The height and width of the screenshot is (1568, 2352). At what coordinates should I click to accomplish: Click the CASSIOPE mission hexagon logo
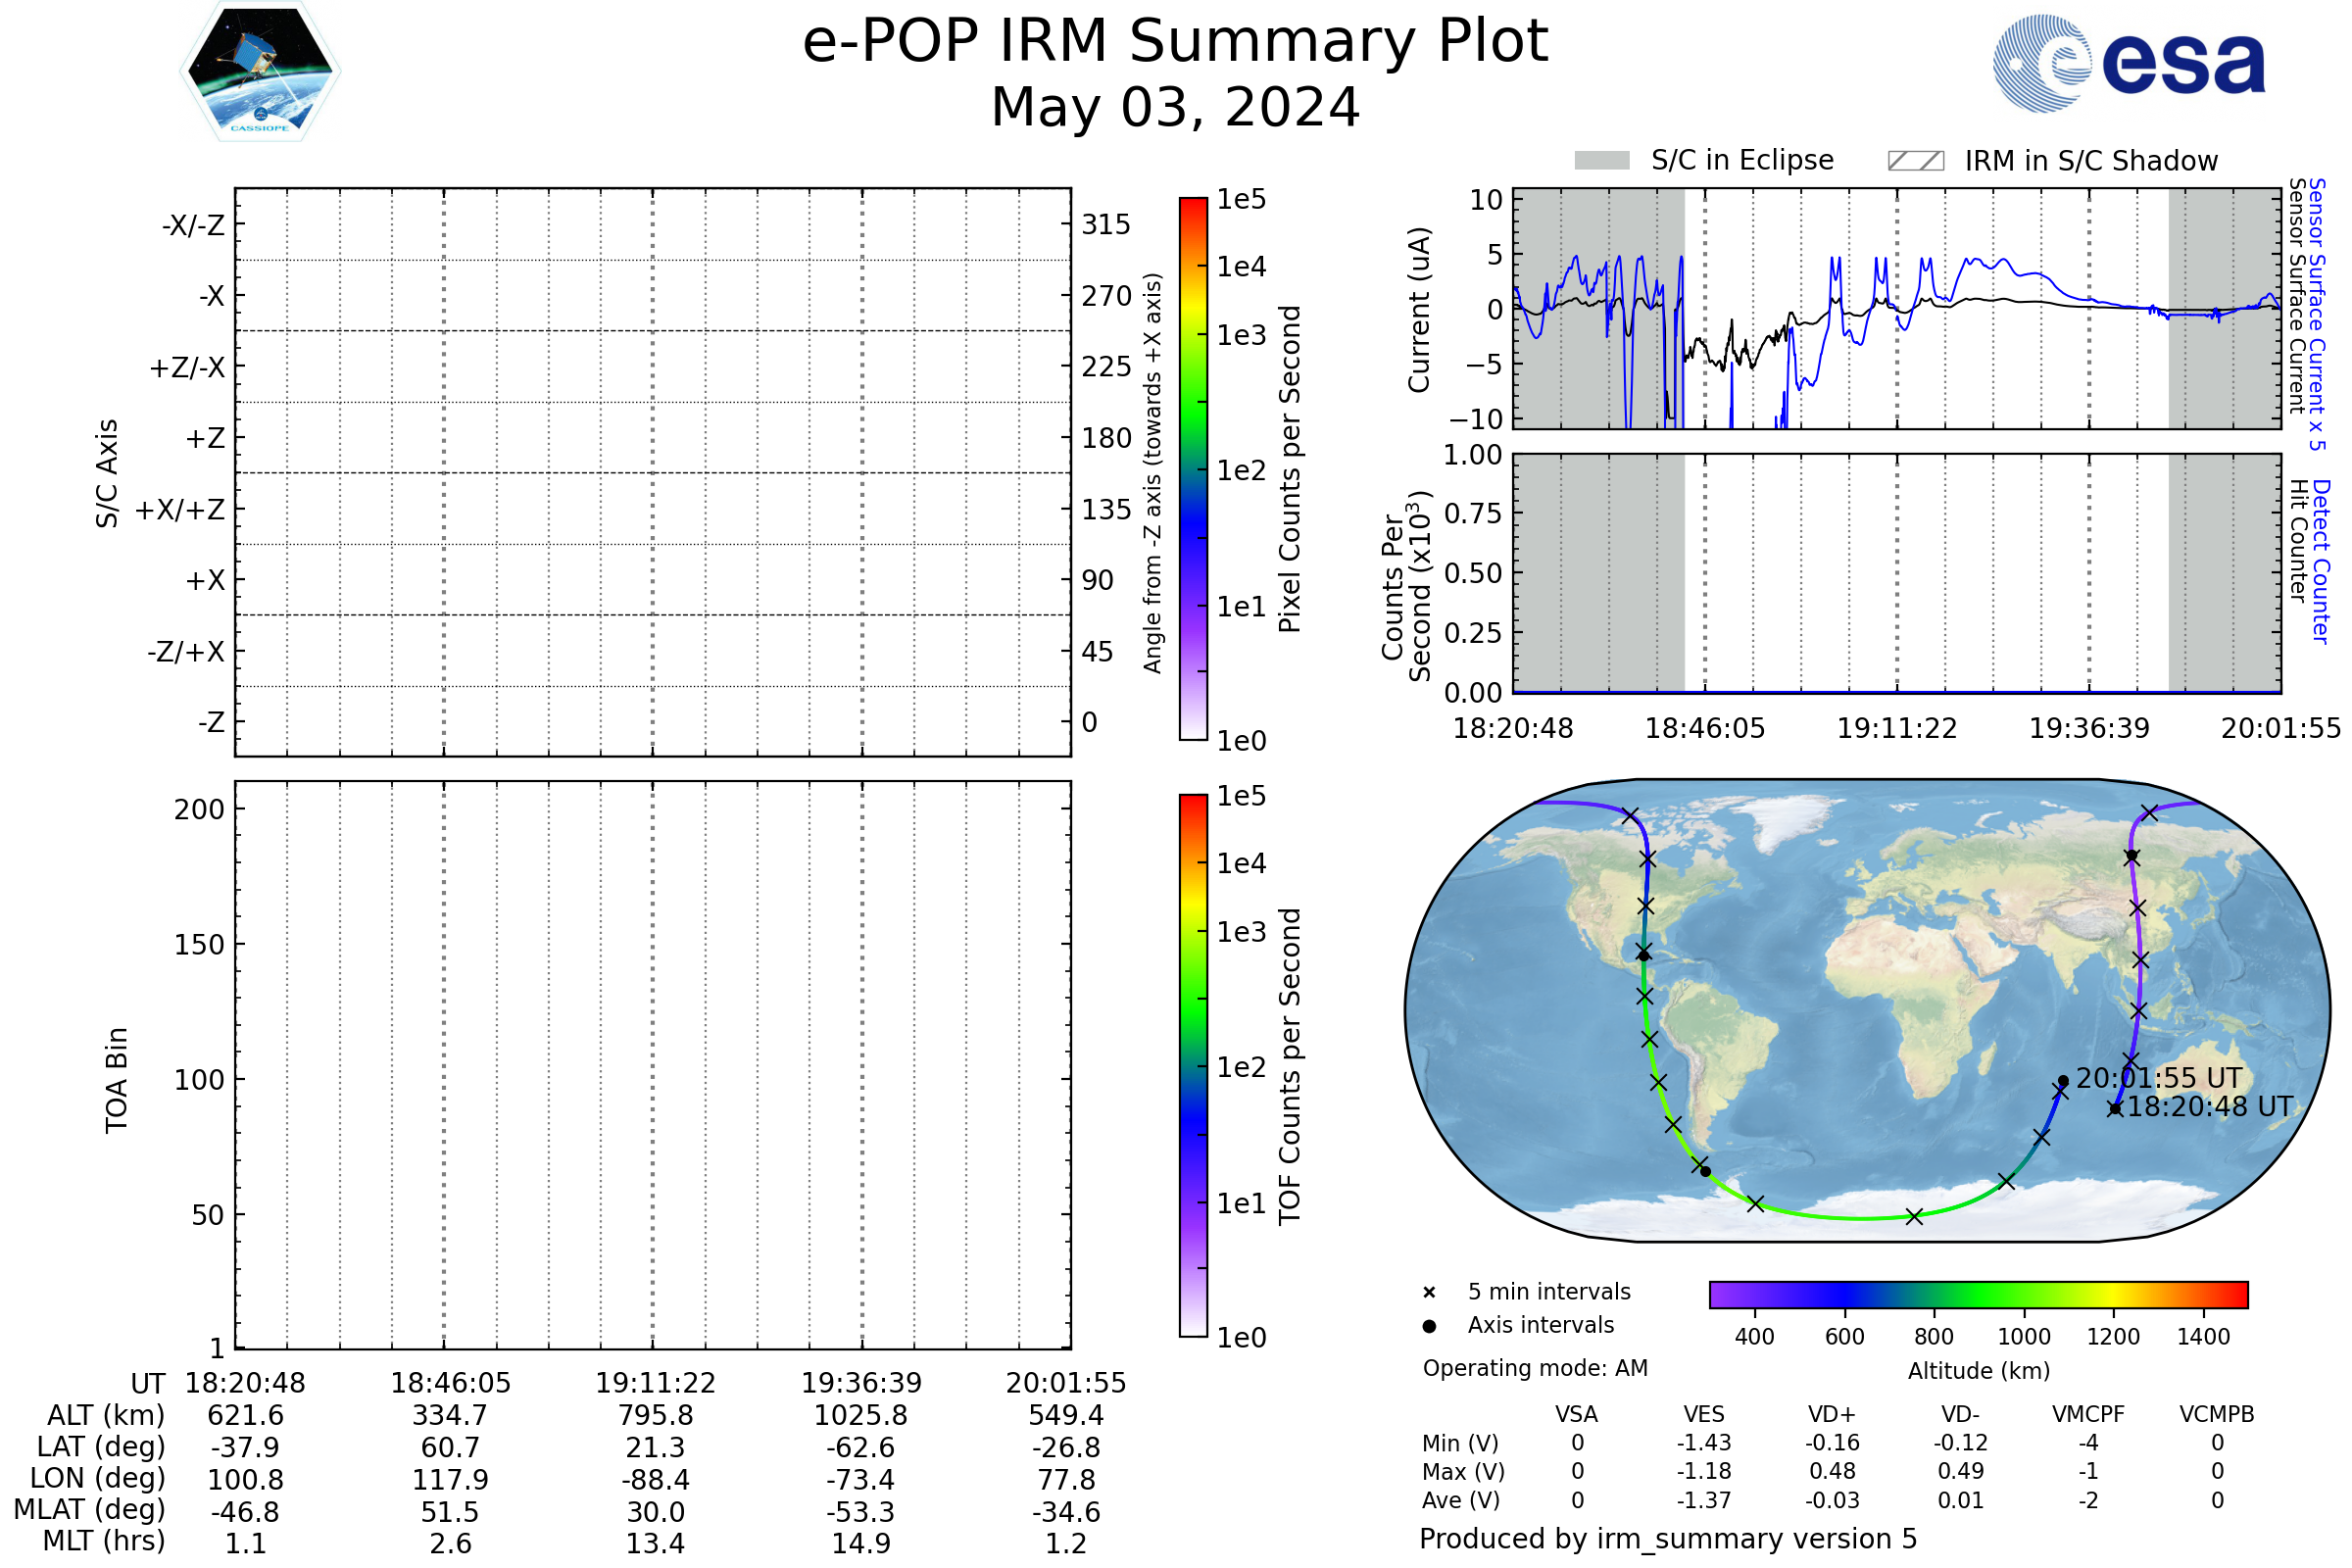click(x=260, y=72)
